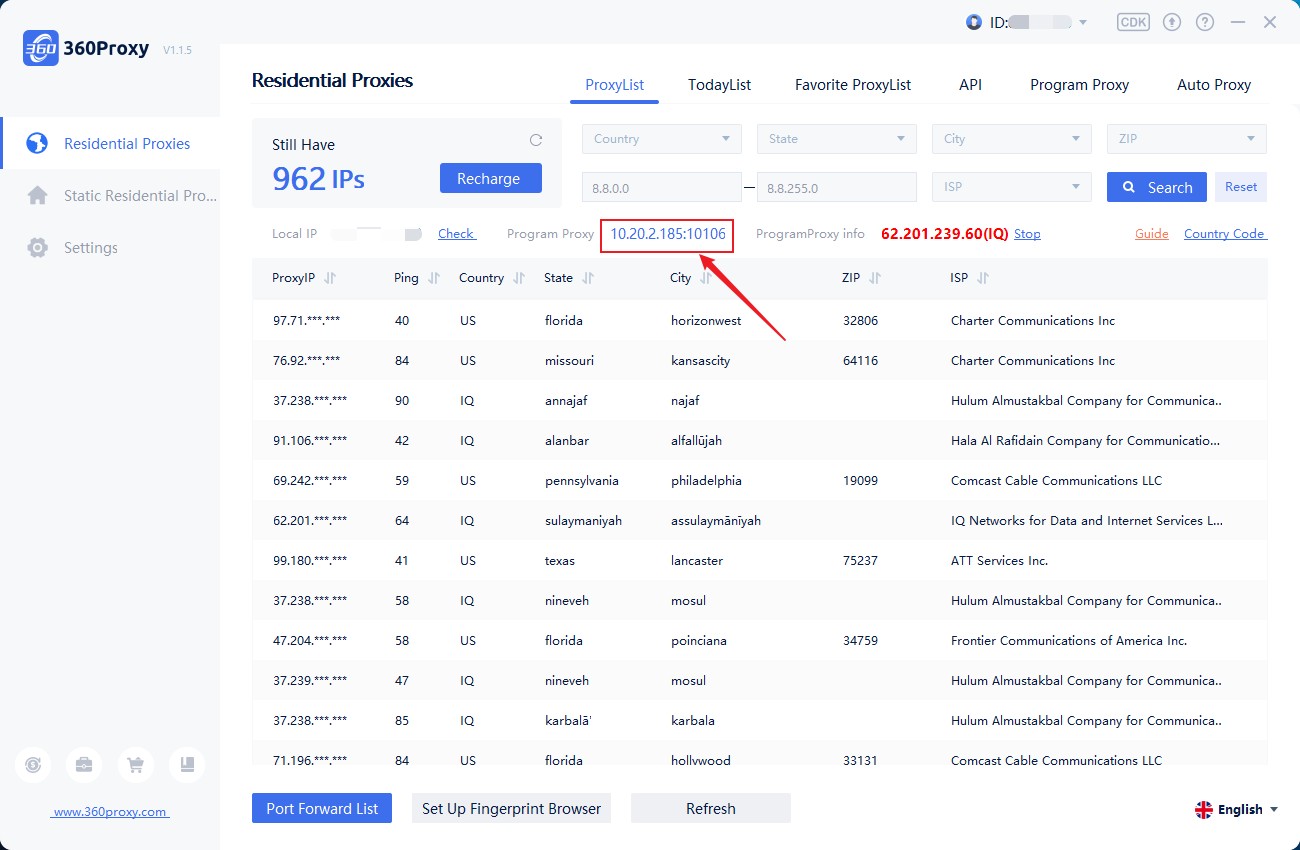
Task: Open the ISP filter dropdown
Action: coord(1012,187)
